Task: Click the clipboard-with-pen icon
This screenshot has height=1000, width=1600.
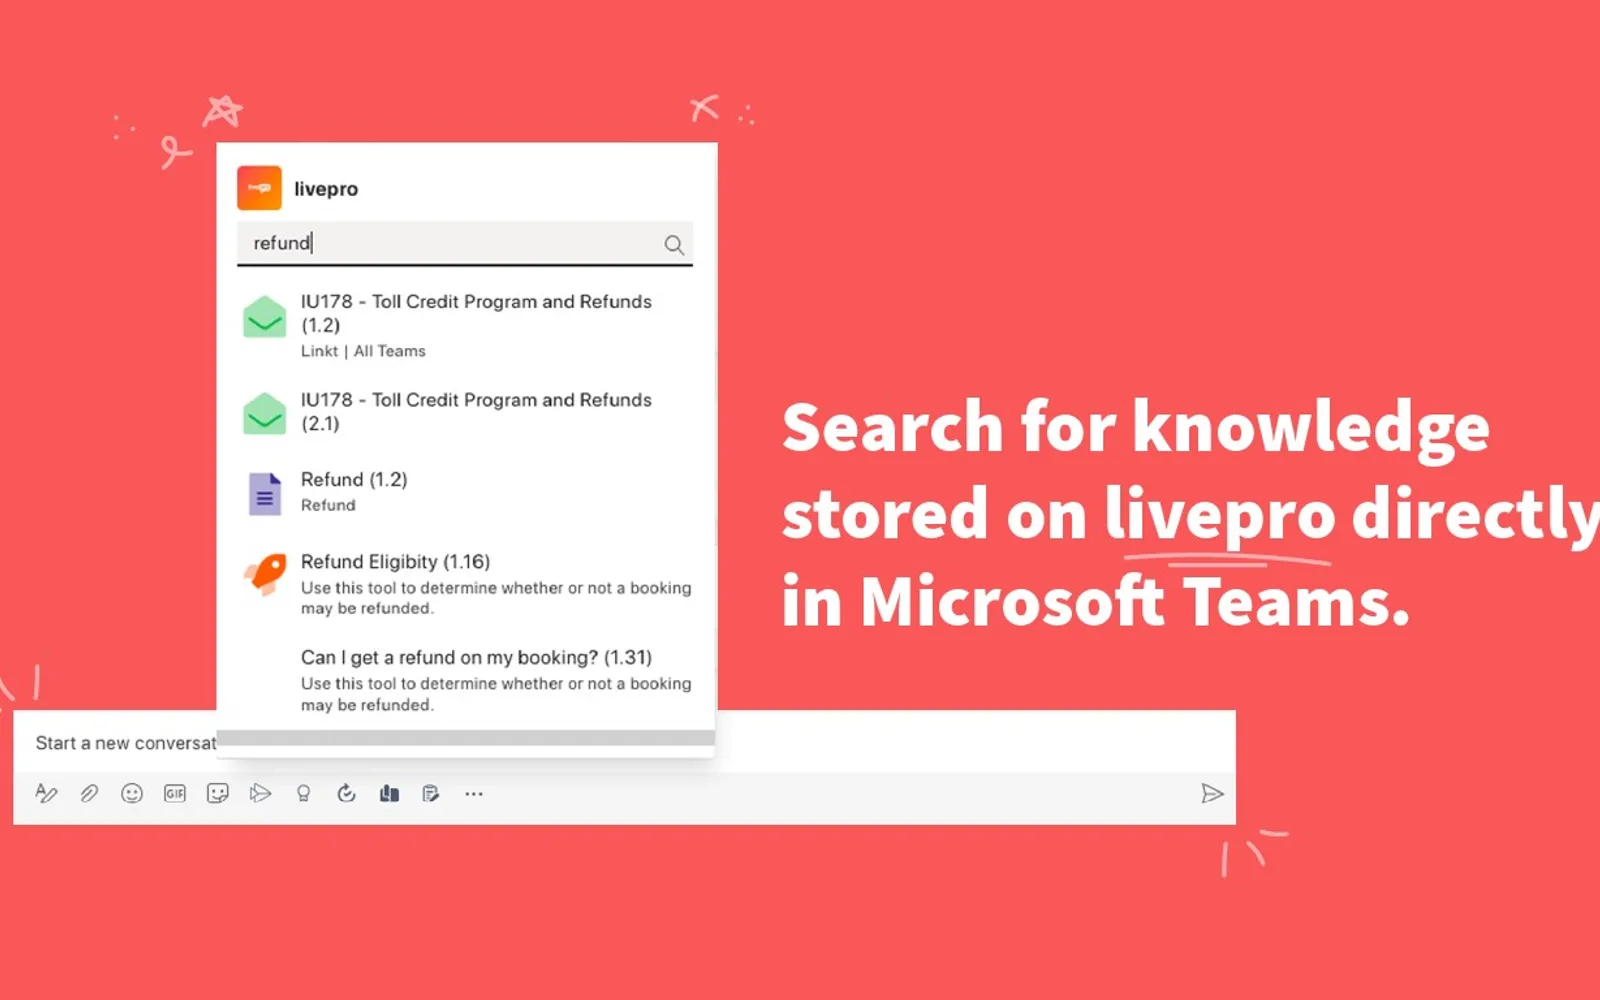Action: pos(431,793)
